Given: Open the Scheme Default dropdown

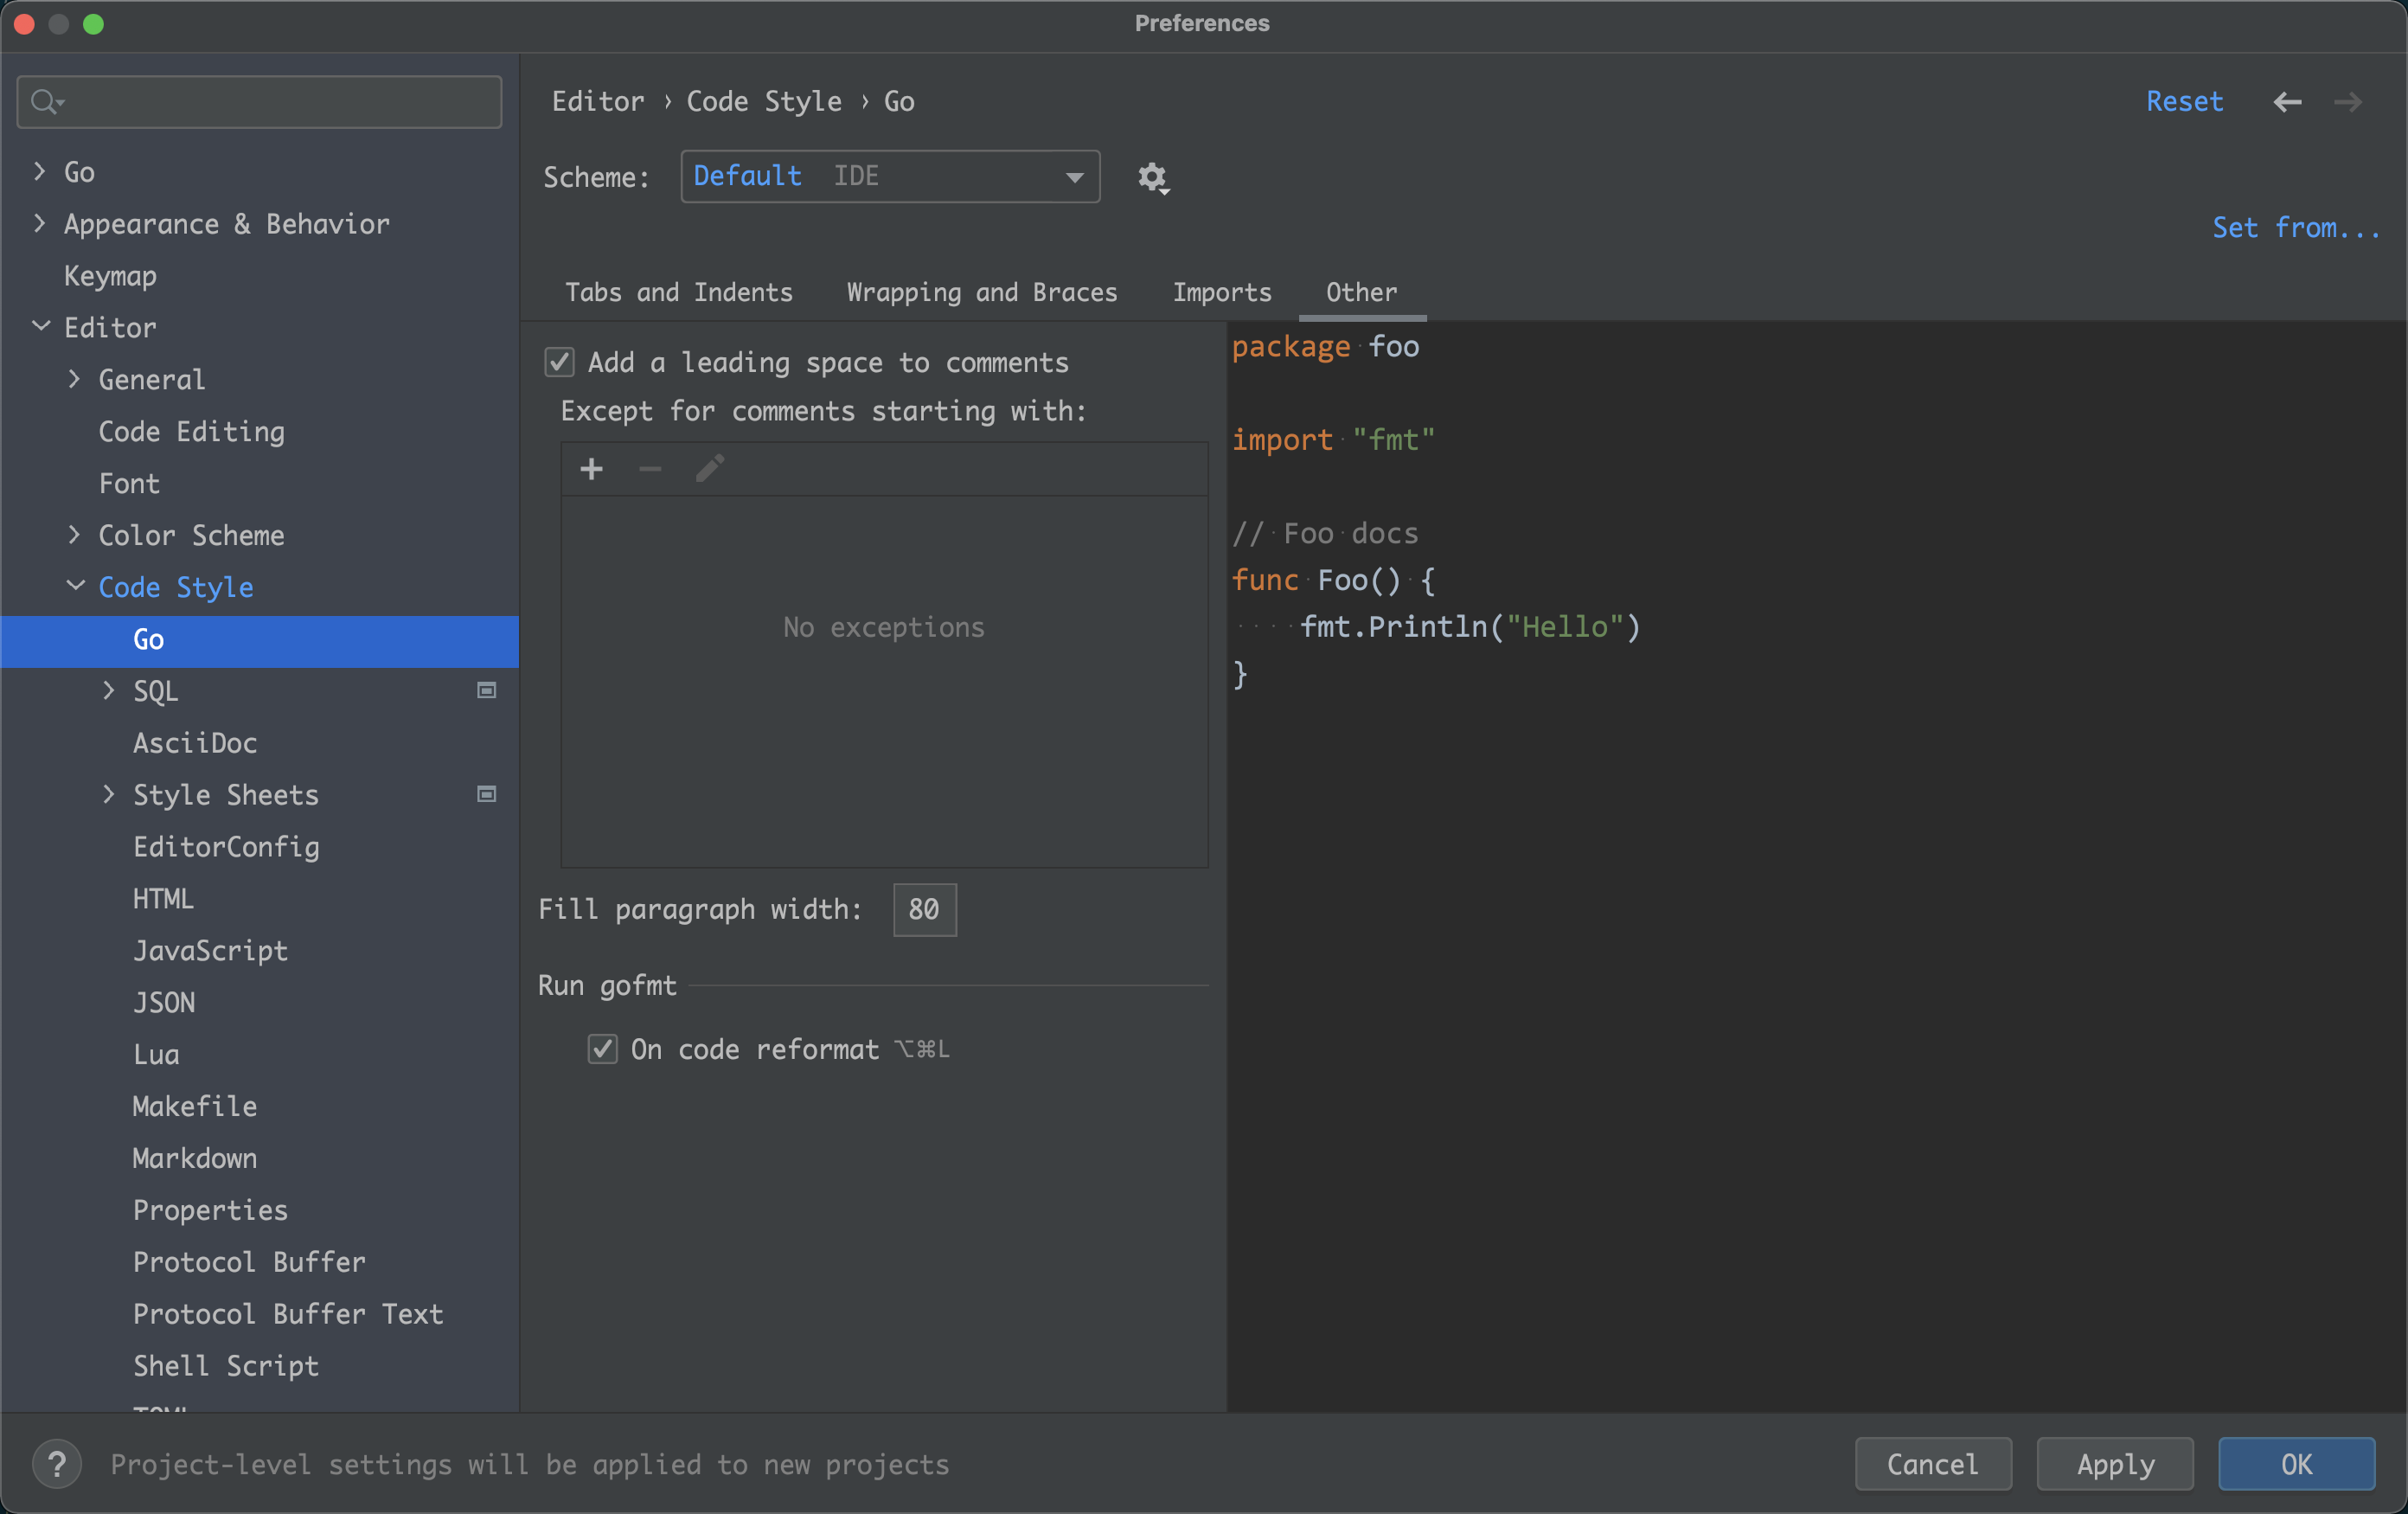Looking at the screenshot, I should tap(889, 177).
